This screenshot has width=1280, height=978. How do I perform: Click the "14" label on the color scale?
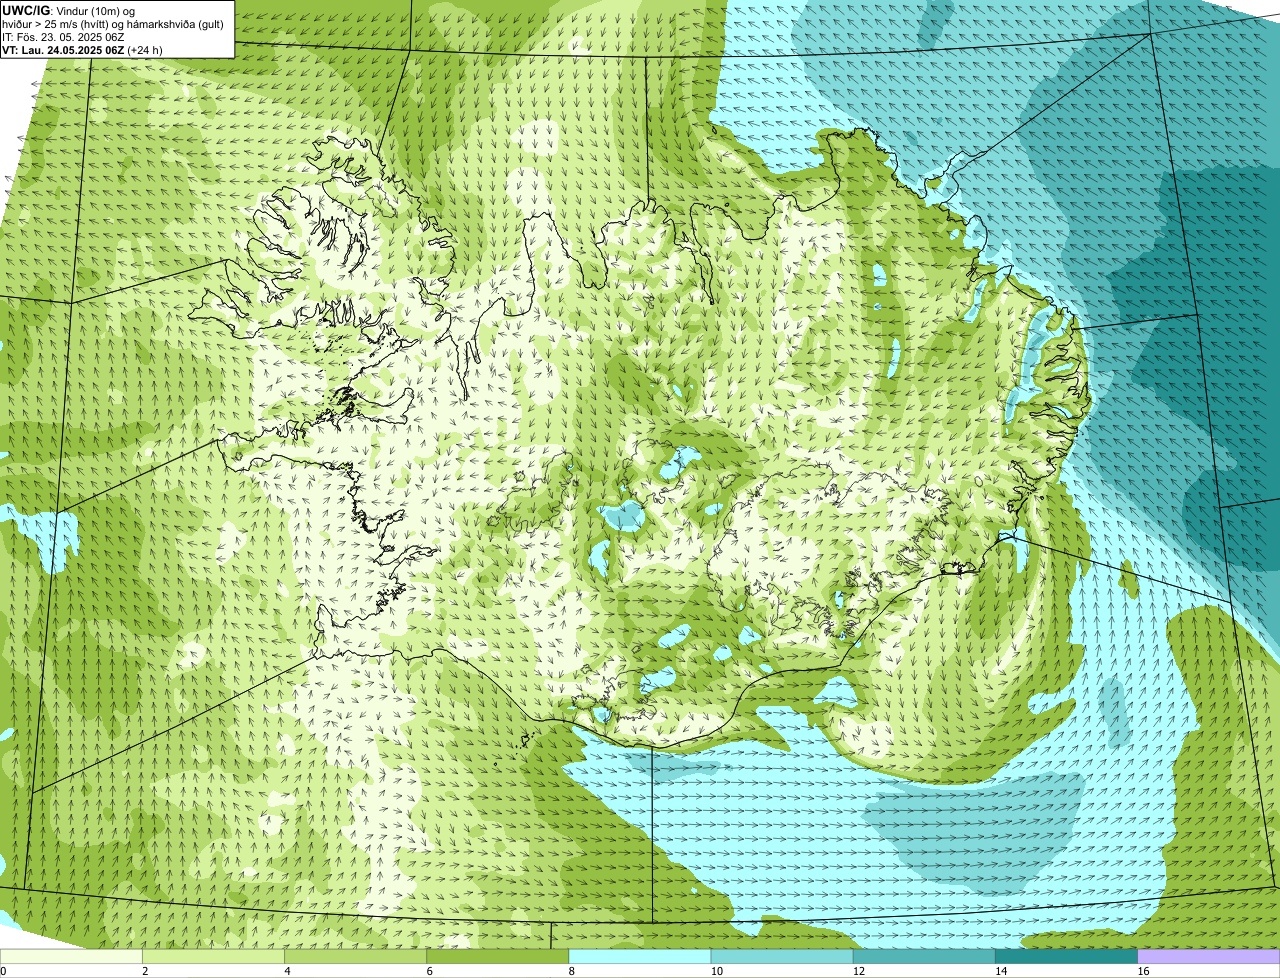1000,971
